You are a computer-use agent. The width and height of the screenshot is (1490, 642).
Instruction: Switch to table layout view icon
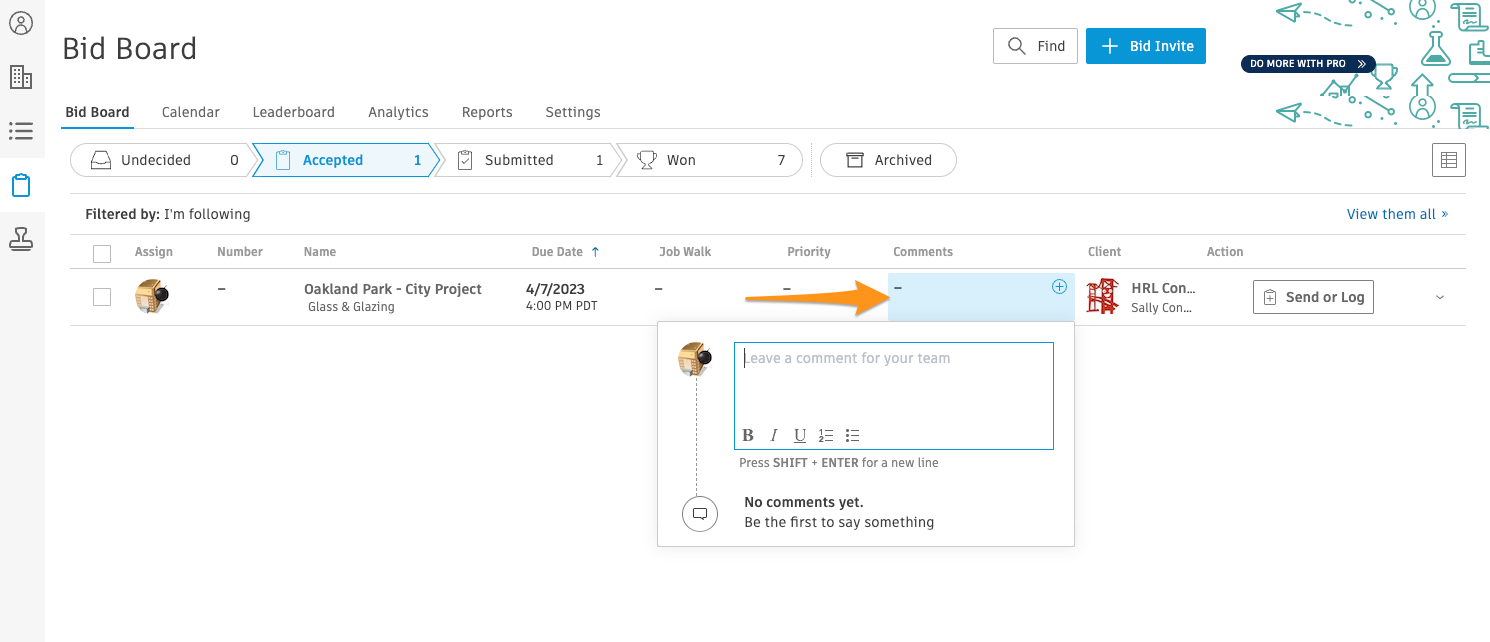click(x=1448, y=160)
